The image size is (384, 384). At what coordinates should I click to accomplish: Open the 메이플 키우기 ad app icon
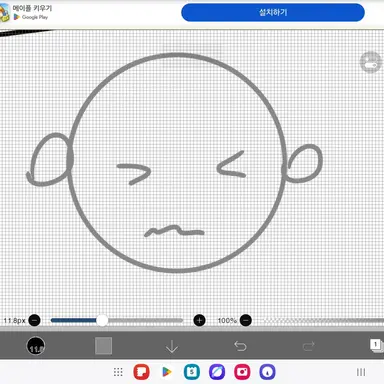point(5,13)
